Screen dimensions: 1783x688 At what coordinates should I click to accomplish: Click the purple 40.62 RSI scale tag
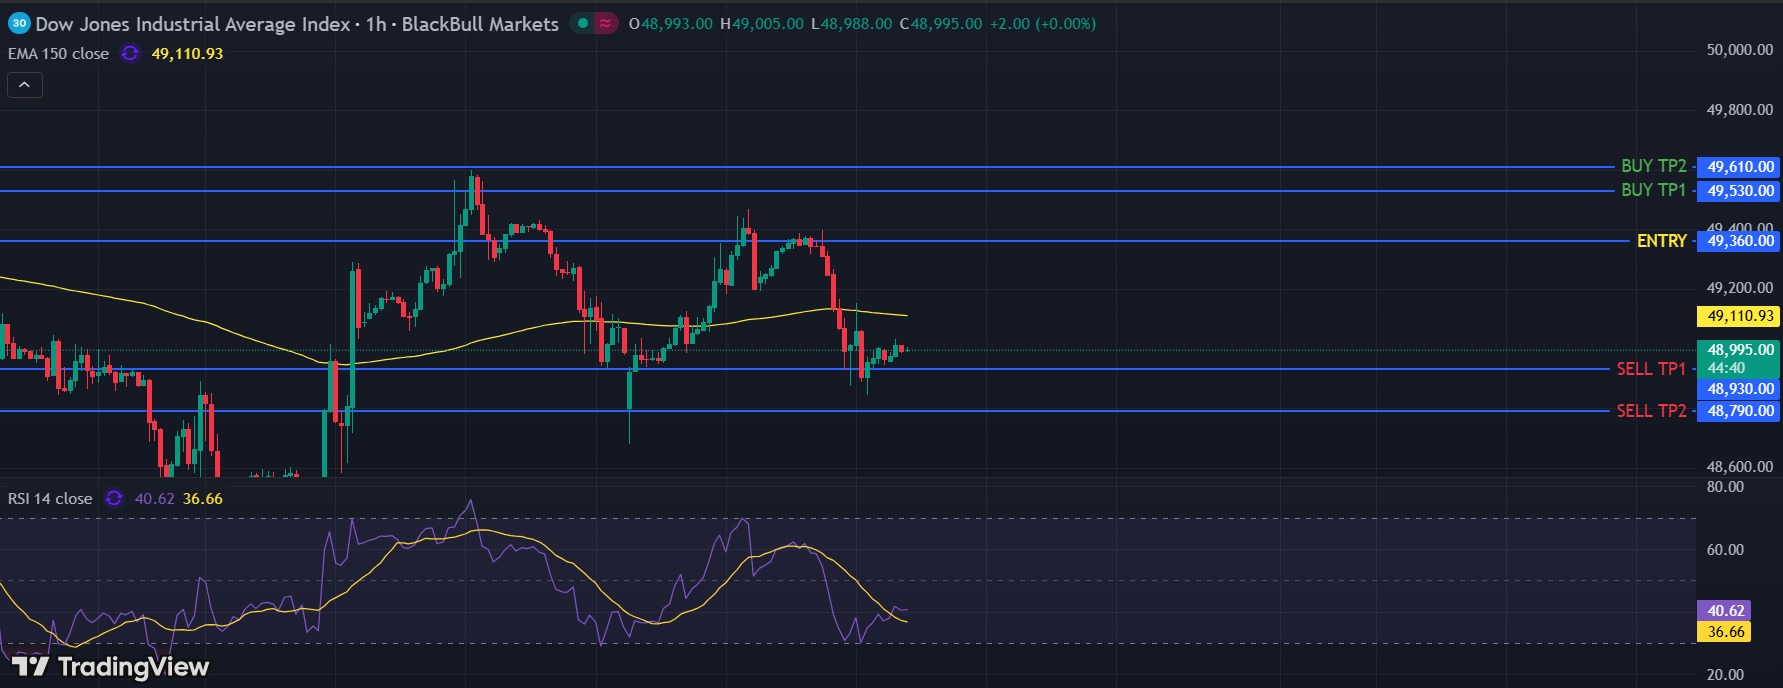pos(1726,610)
